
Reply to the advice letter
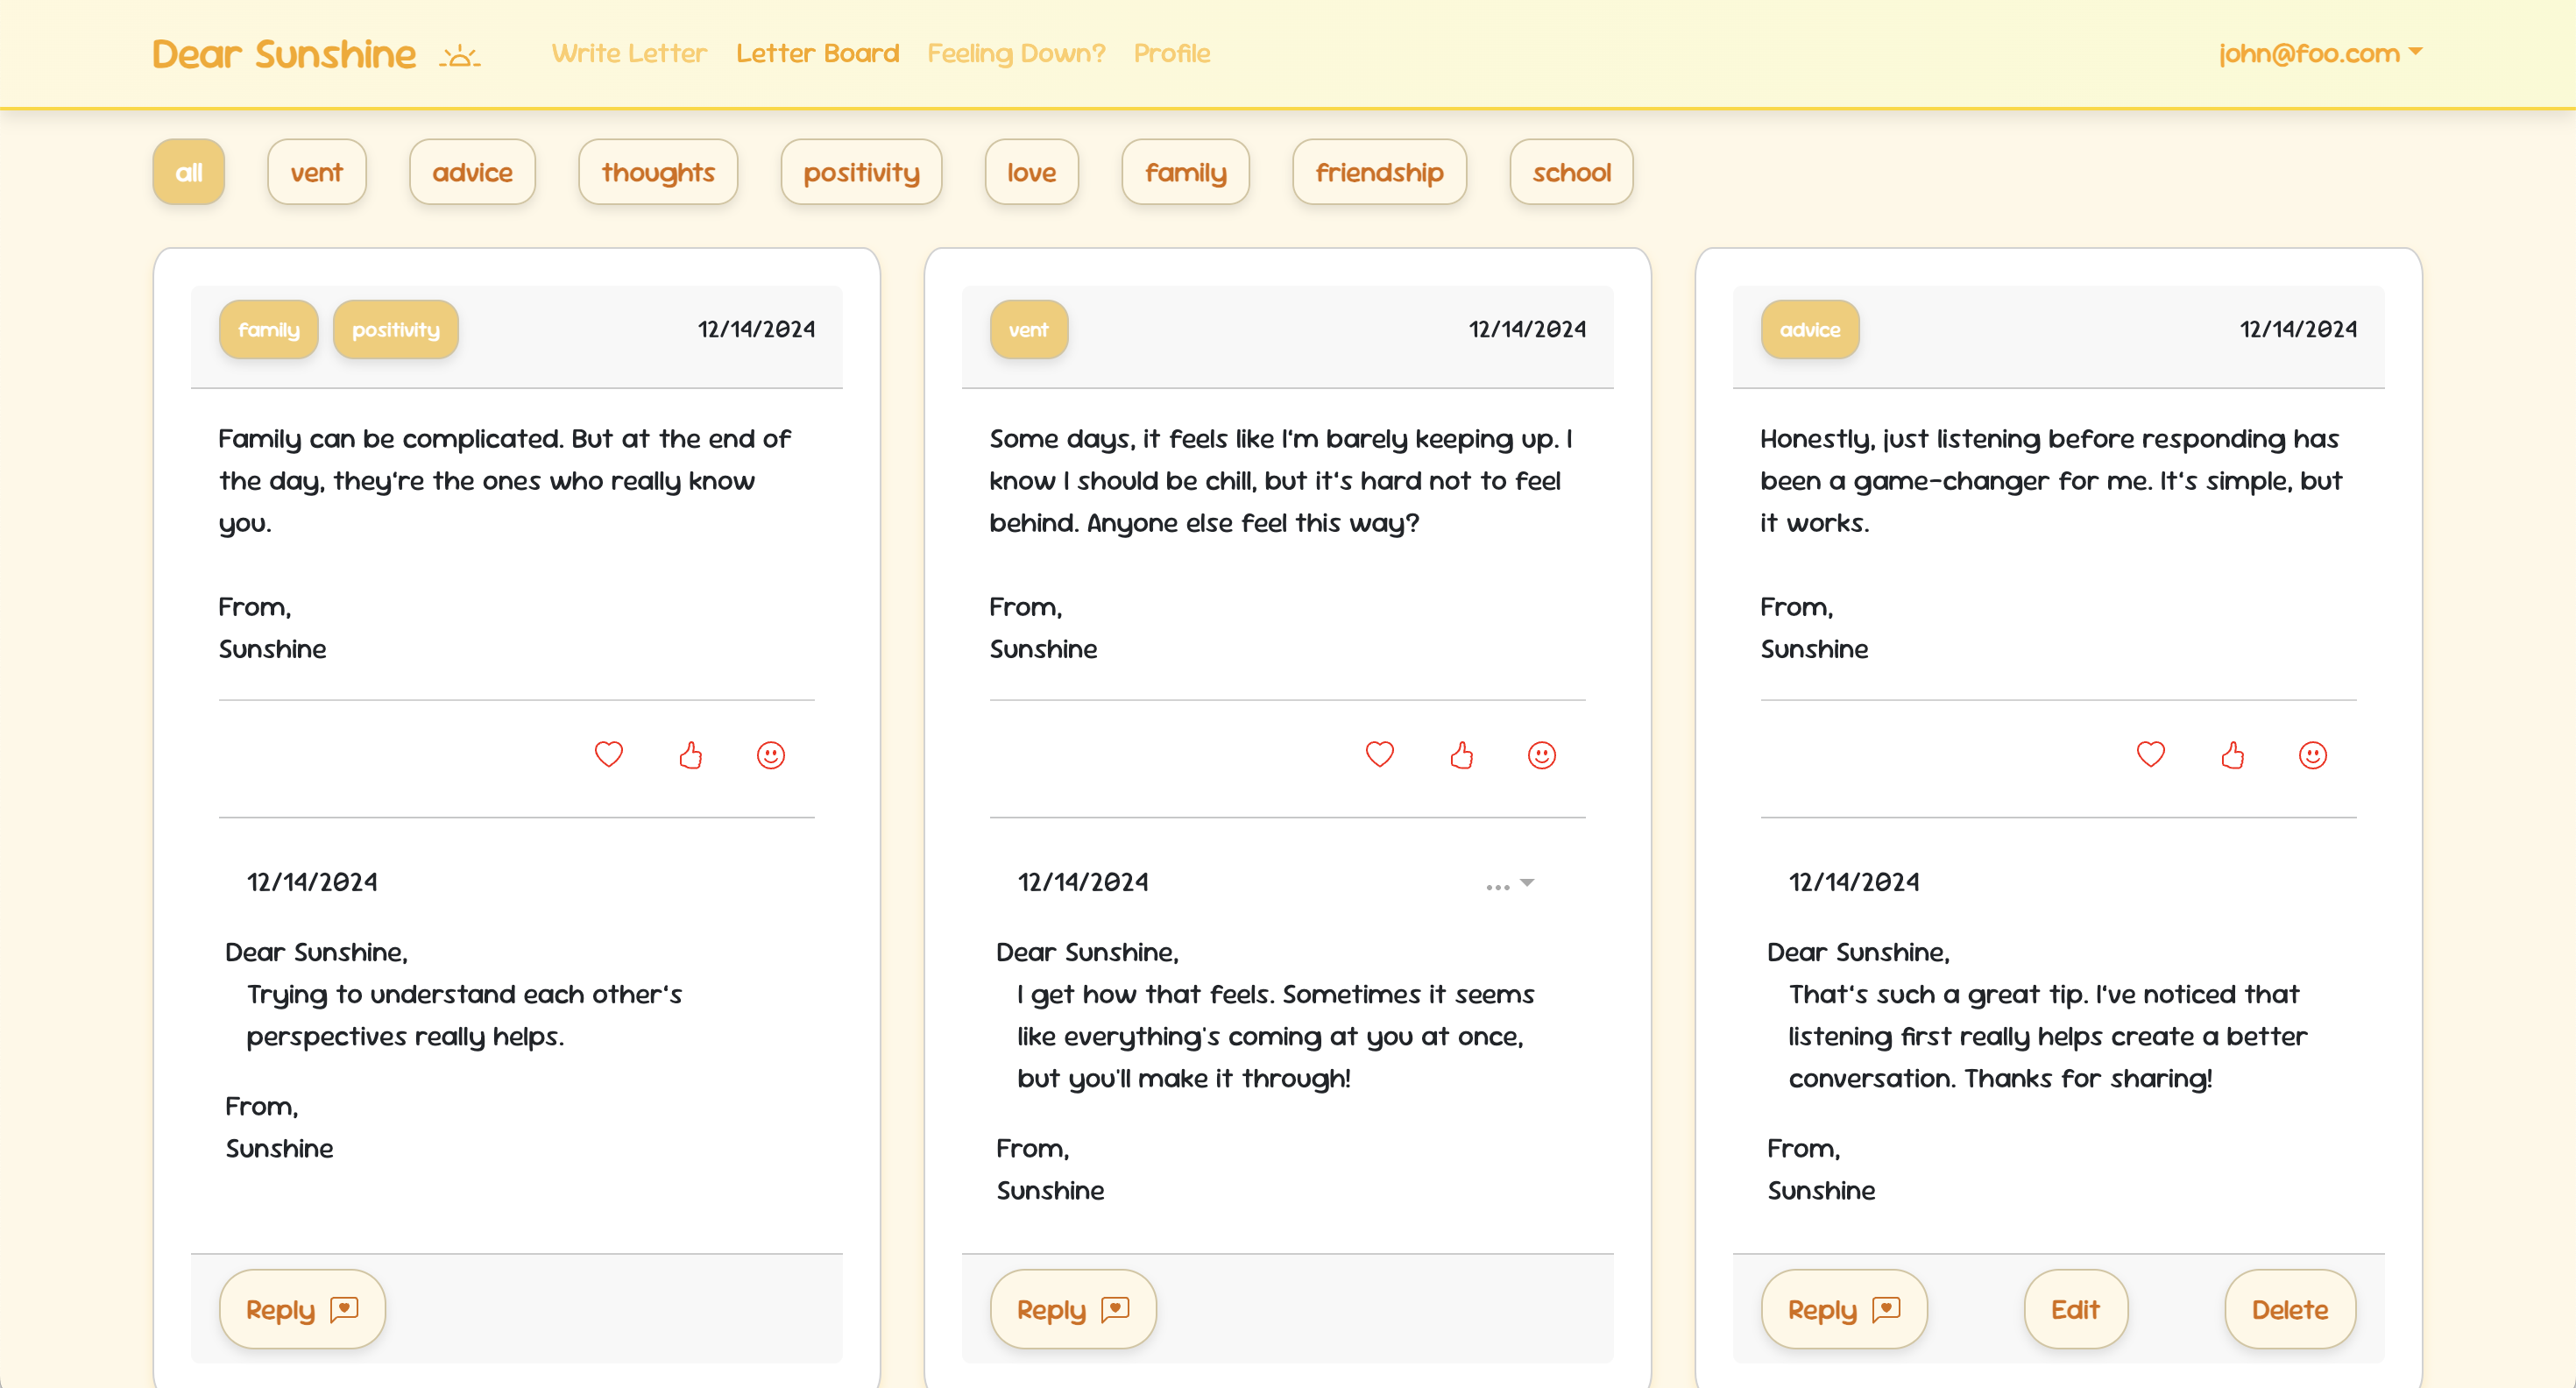[x=1844, y=1309]
